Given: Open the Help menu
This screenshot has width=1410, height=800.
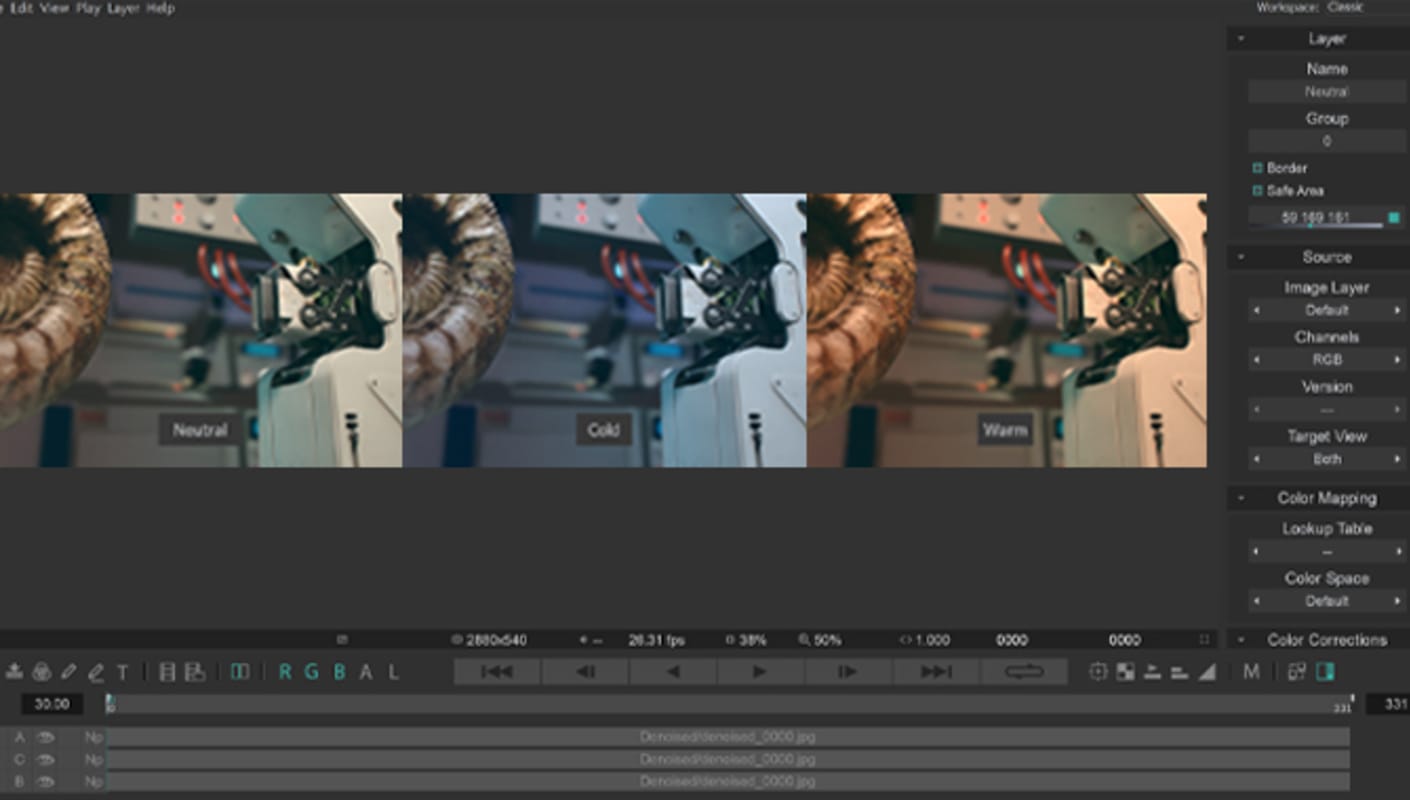Looking at the screenshot, I should (160, 8).
